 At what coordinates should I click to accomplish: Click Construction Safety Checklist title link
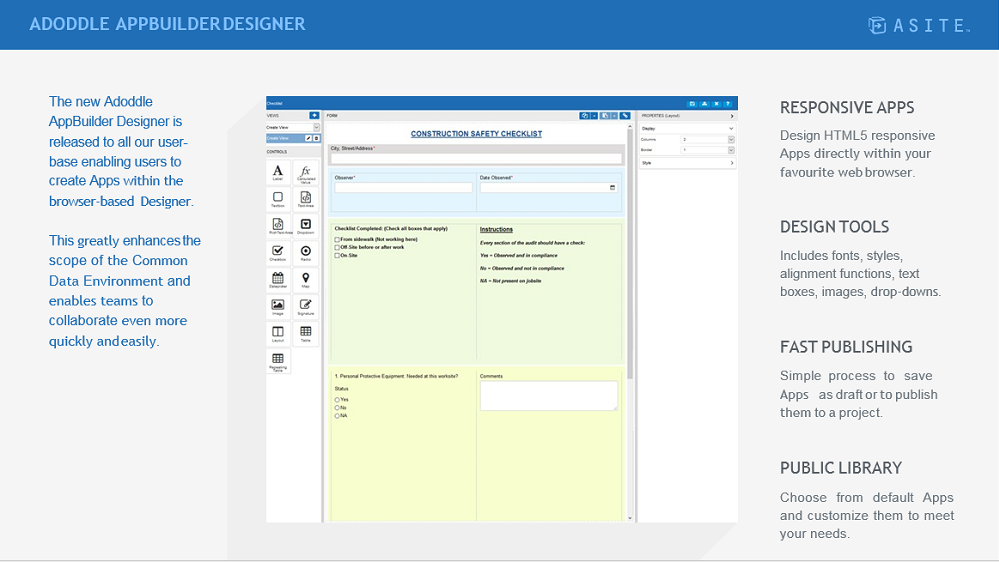coord(476,134)
